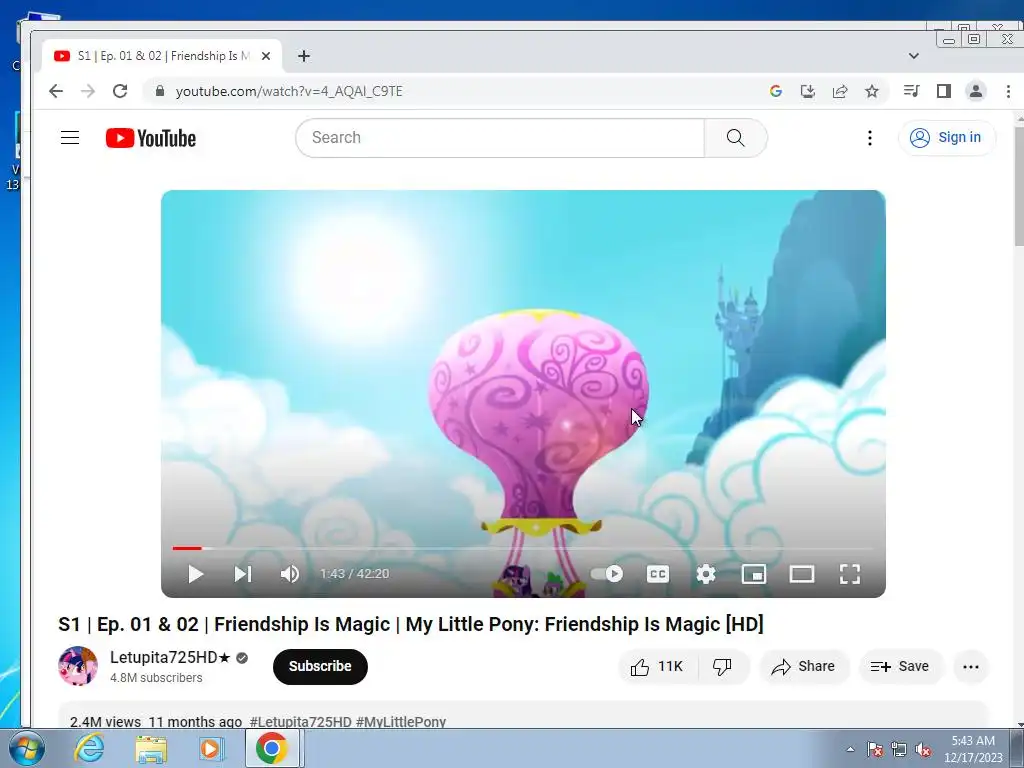Enable miniplayer mode
This screenshot has width=1024, height=768.
pyautogui.click(x=754, y=574)
